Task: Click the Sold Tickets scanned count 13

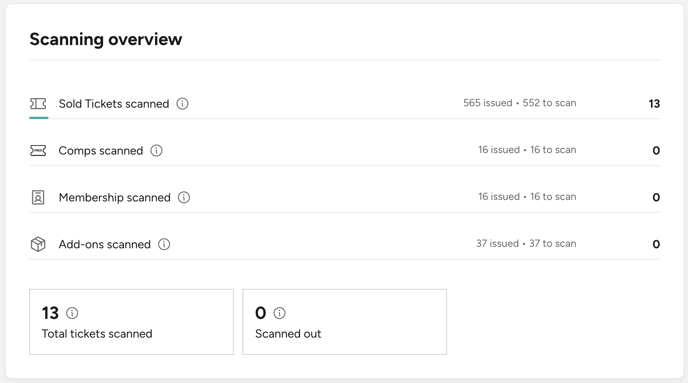Action: click(x=654, y=104)
